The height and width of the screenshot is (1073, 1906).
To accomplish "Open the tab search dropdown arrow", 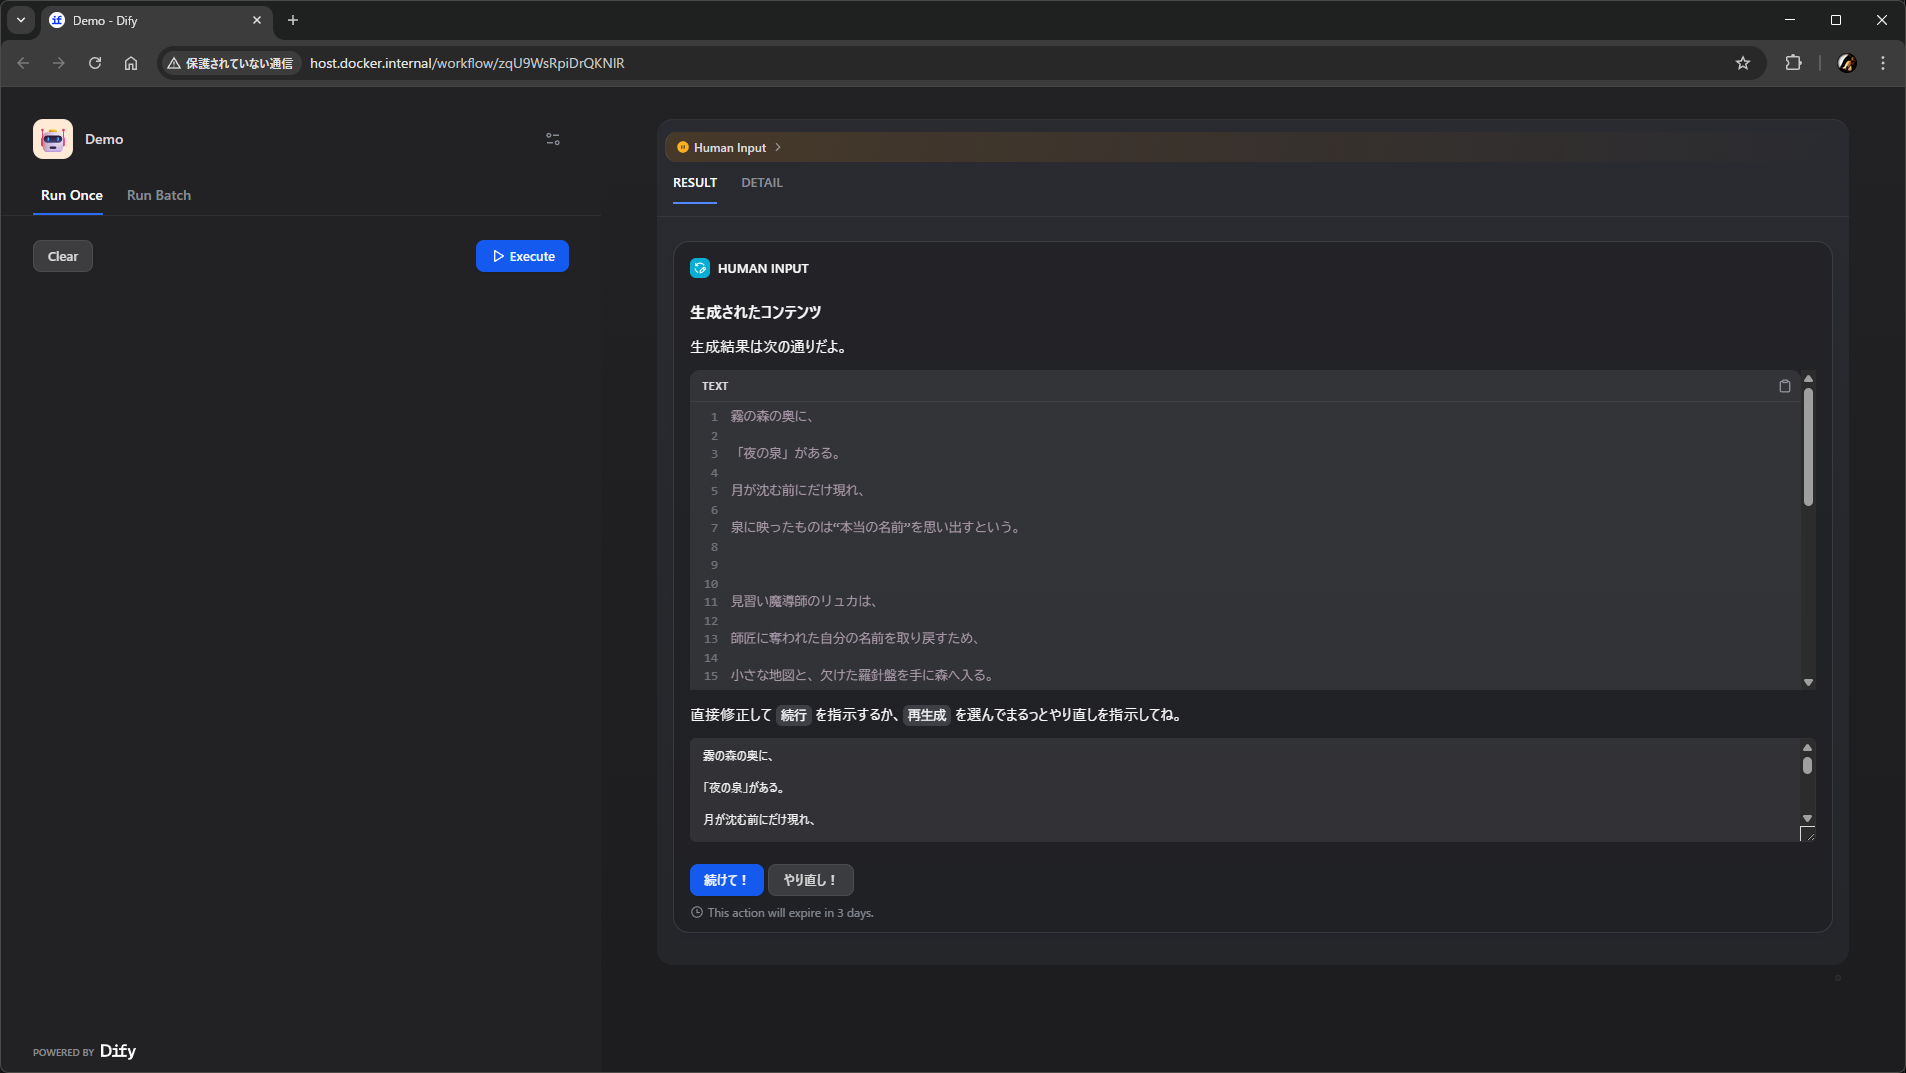I will click(x=20, y=20).
